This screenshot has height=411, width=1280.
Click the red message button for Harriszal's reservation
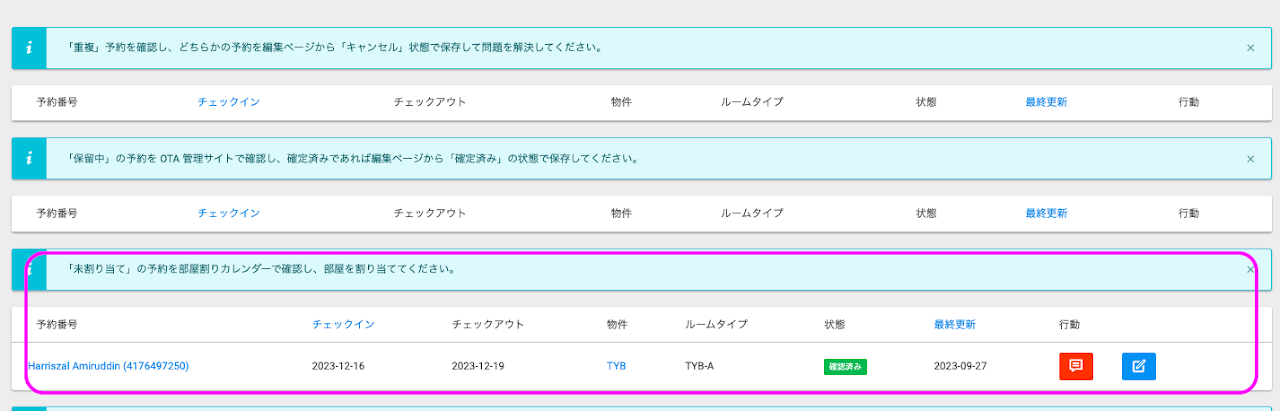[1076, 366]
